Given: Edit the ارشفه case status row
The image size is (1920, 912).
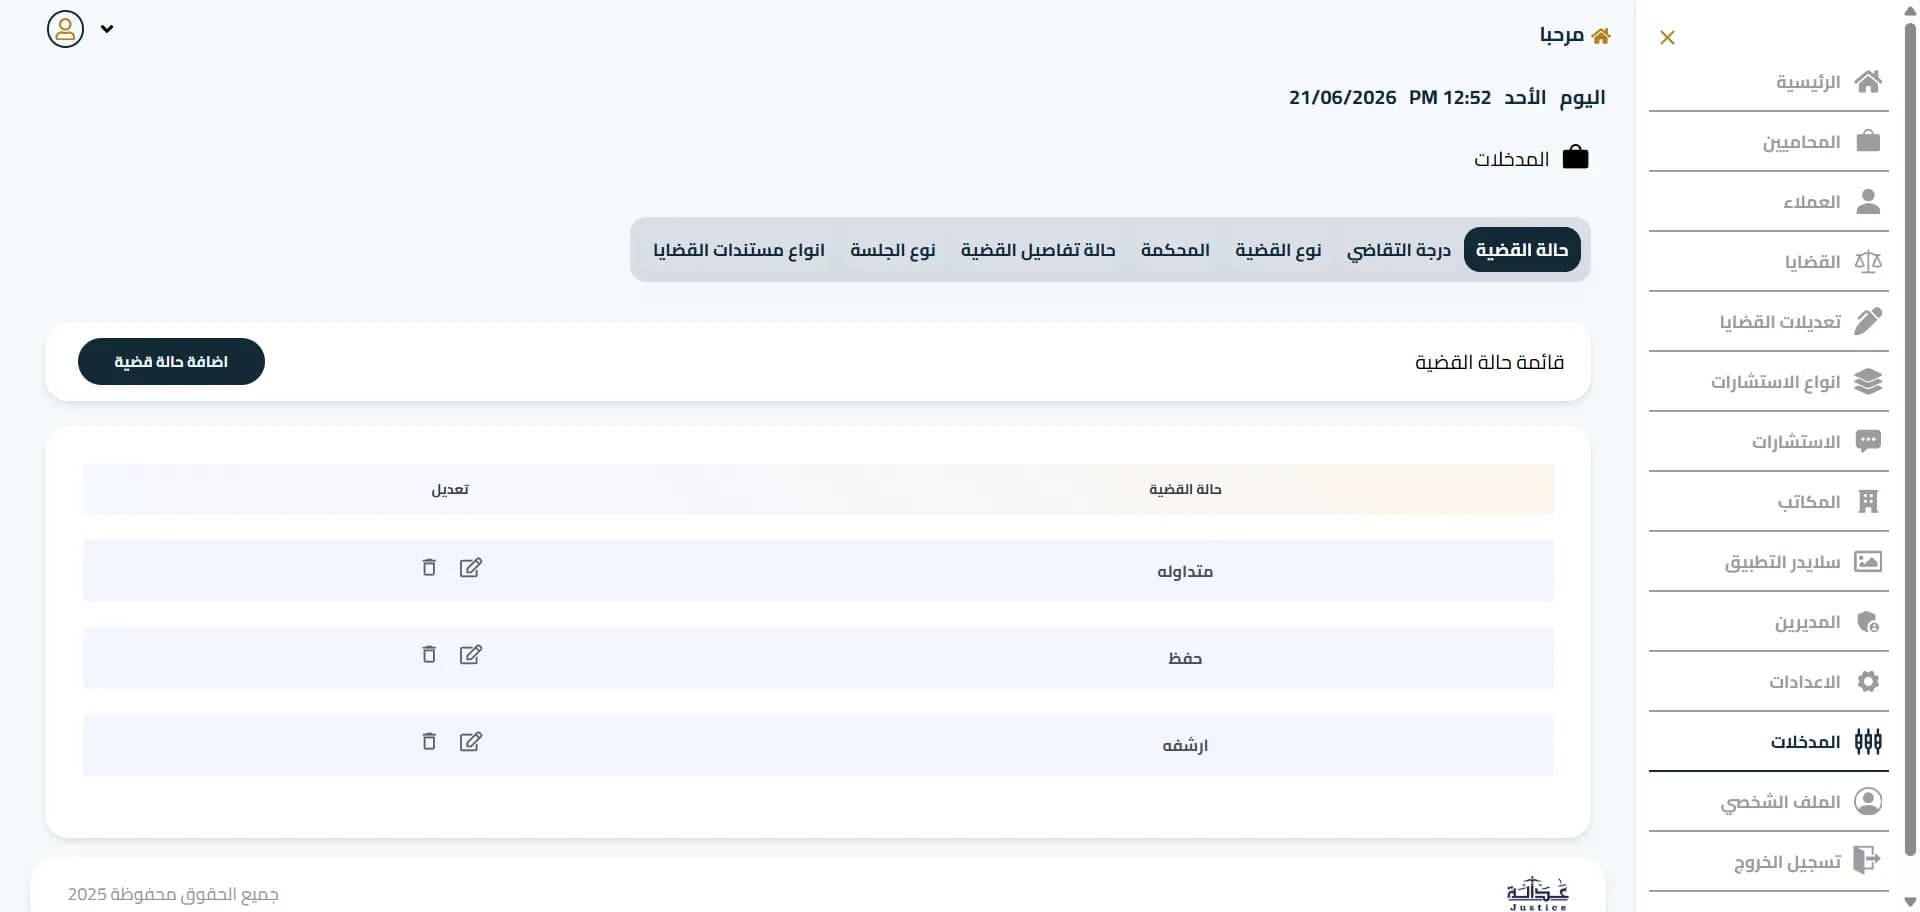Looking at the screenshot, I should [x=471, y=742].
